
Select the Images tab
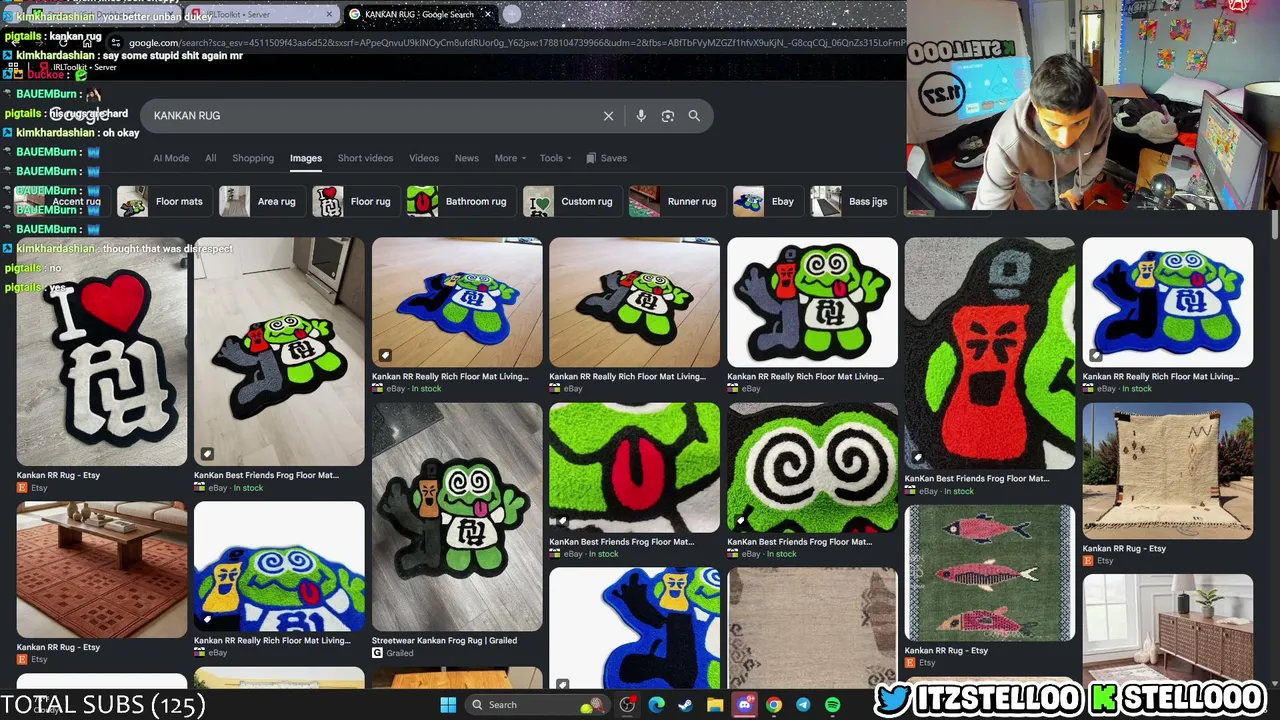click(x=306, y=158)
